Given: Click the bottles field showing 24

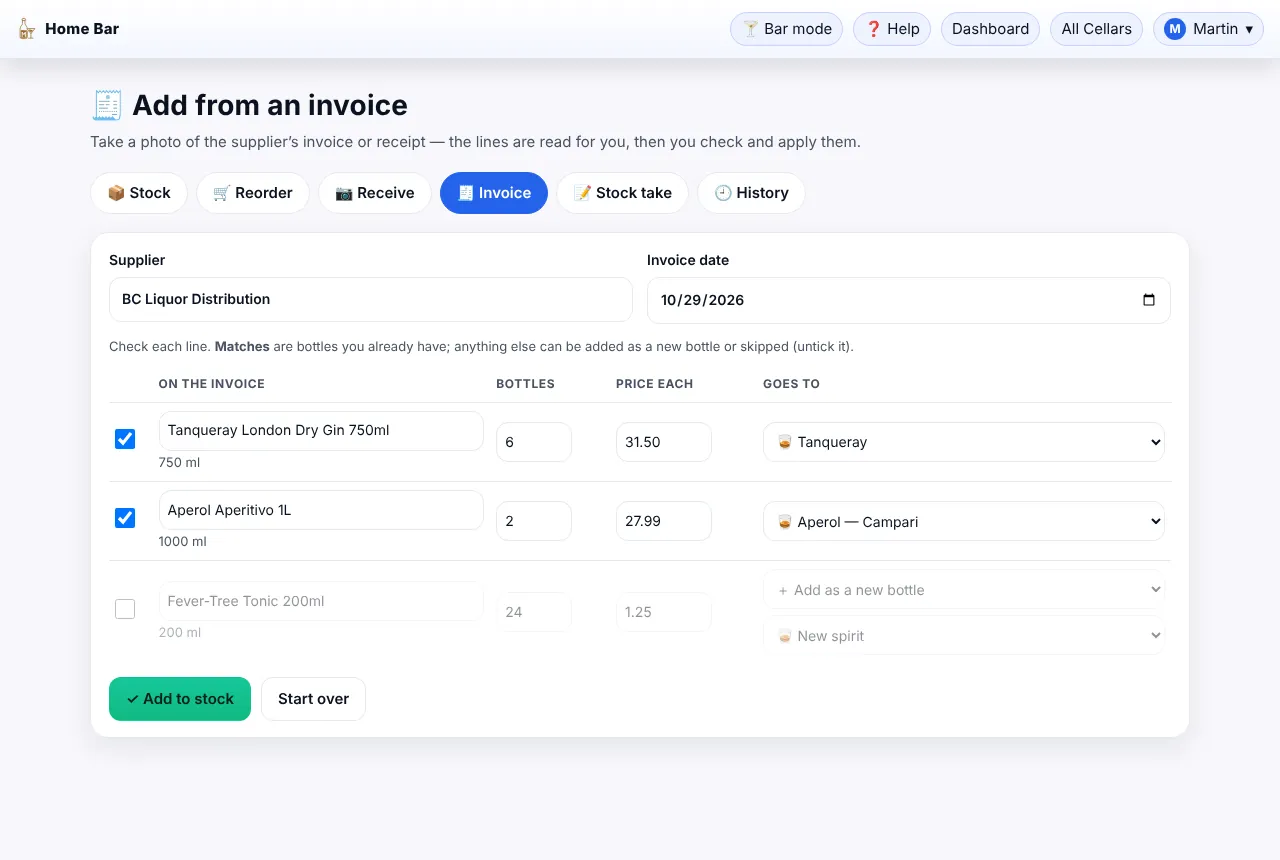Looking at the screenshot, I should click(534, 612).
